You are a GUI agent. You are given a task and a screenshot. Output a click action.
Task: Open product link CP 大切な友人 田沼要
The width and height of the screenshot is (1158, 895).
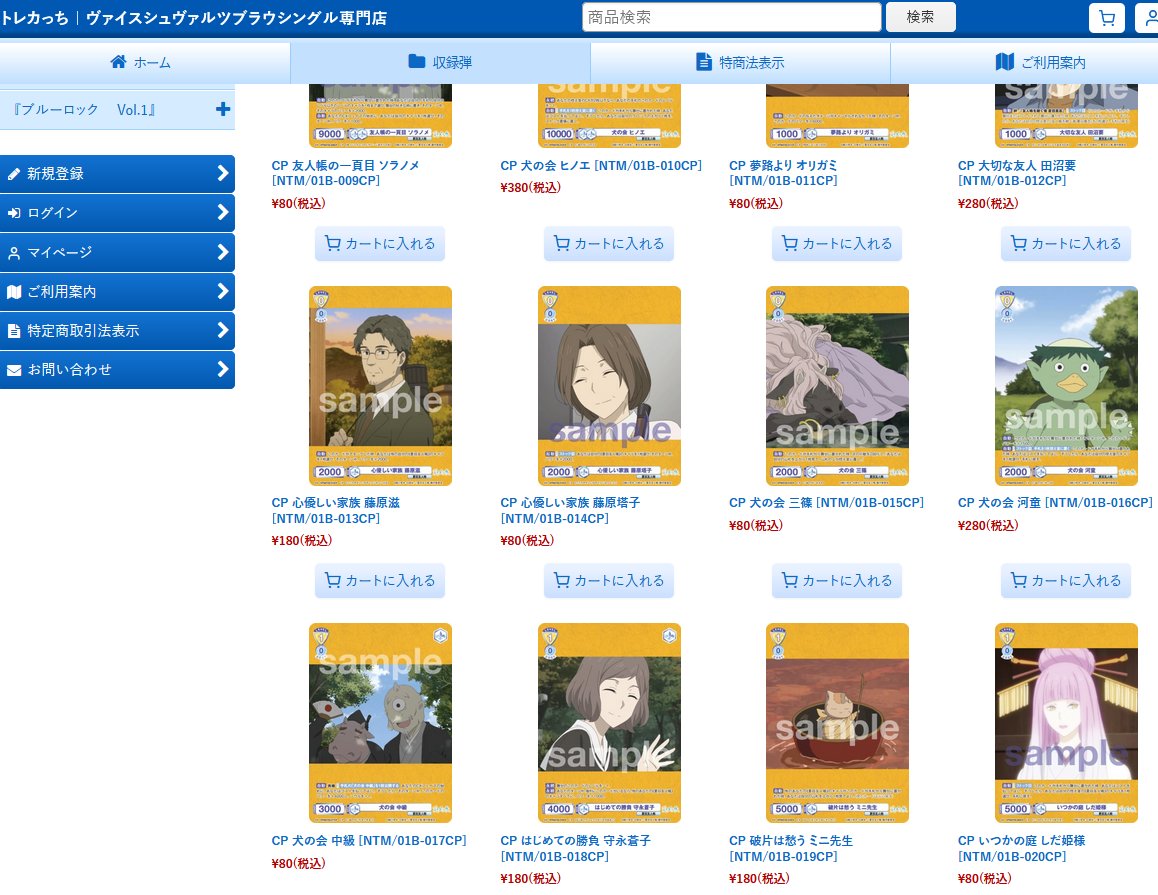pos(1017,173)
